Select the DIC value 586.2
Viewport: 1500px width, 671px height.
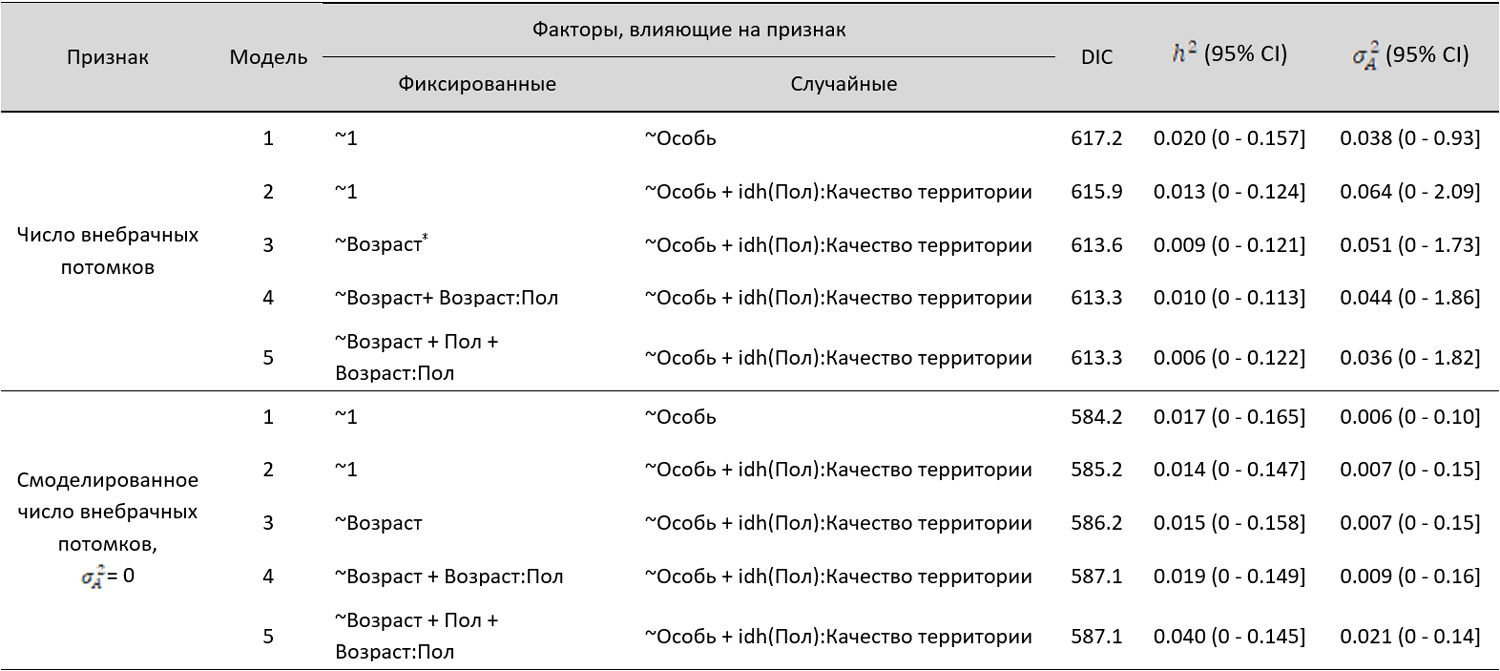coord(1097,523)
